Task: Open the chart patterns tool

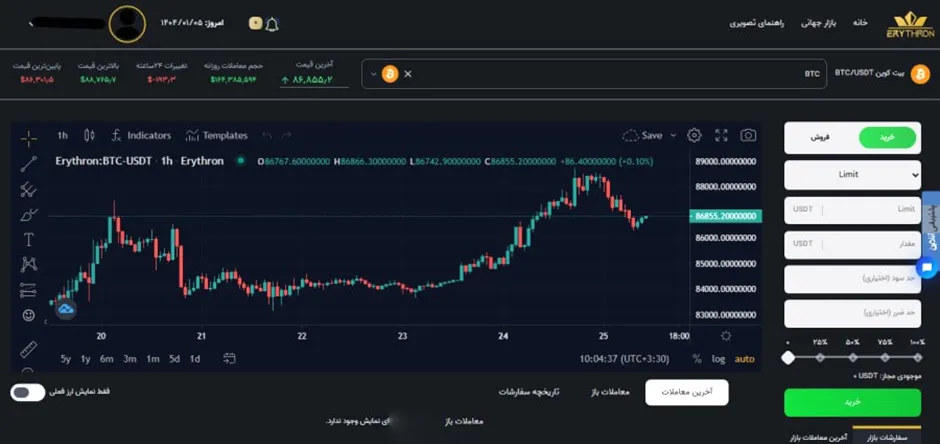Action: click(x=28, y=264)
